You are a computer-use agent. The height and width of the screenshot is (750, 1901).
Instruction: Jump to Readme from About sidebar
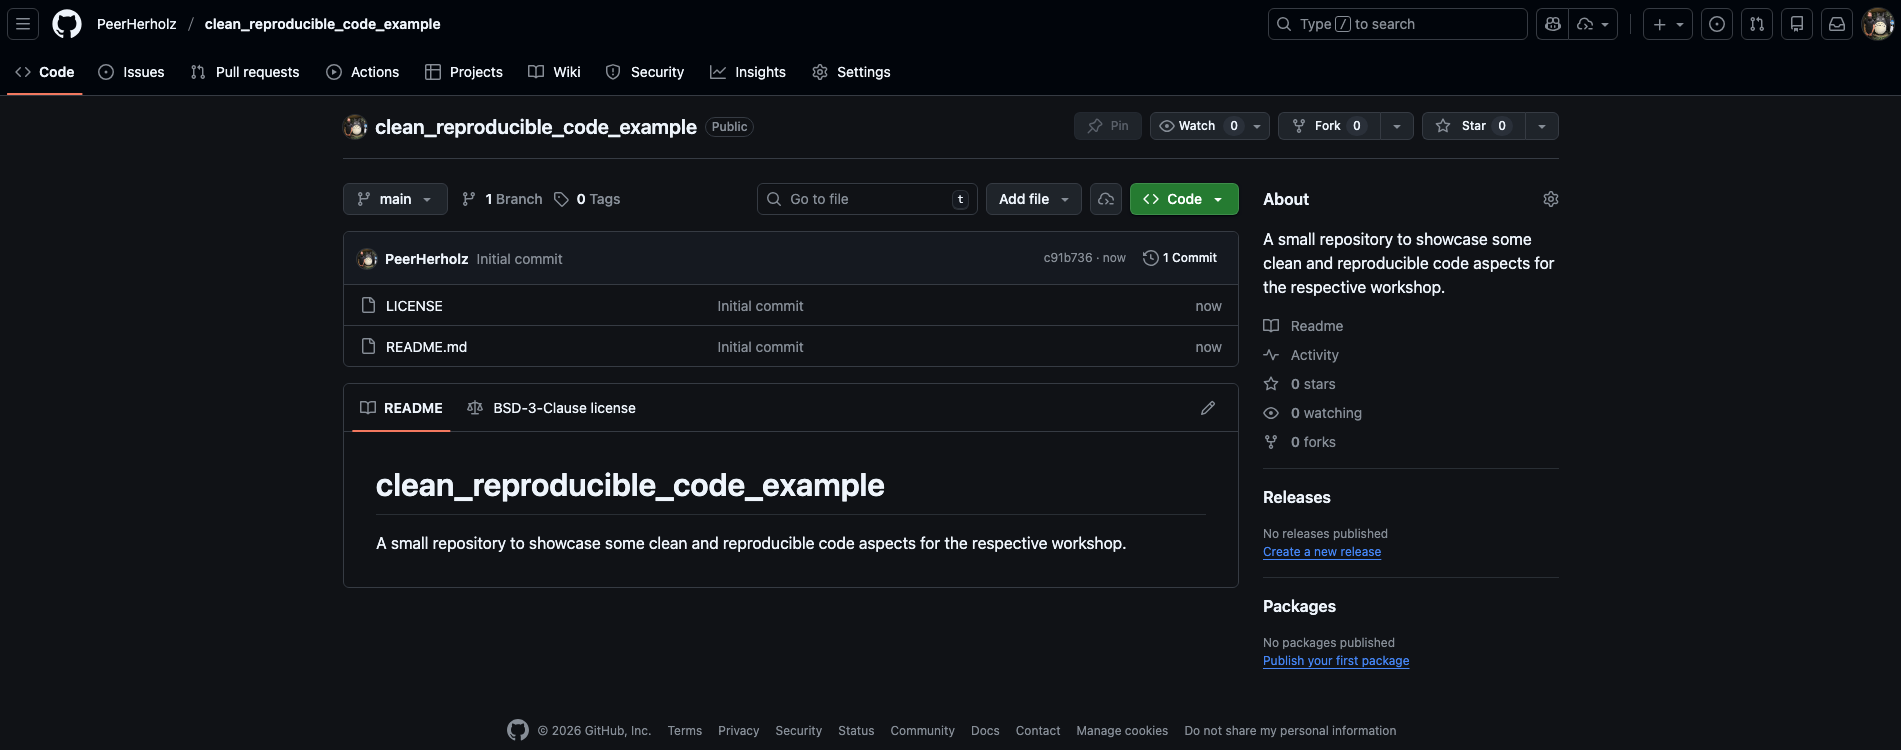point(1303,326)
